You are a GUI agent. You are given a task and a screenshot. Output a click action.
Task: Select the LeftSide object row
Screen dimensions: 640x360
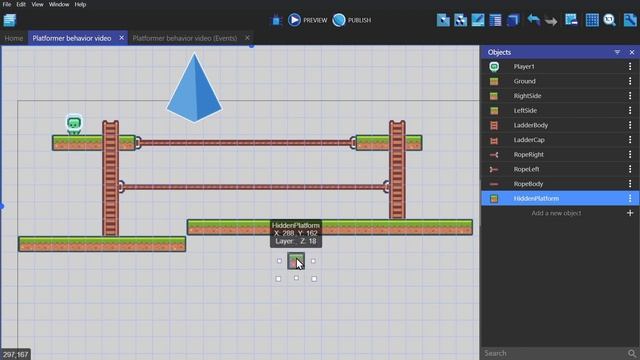tap(560, 111)
